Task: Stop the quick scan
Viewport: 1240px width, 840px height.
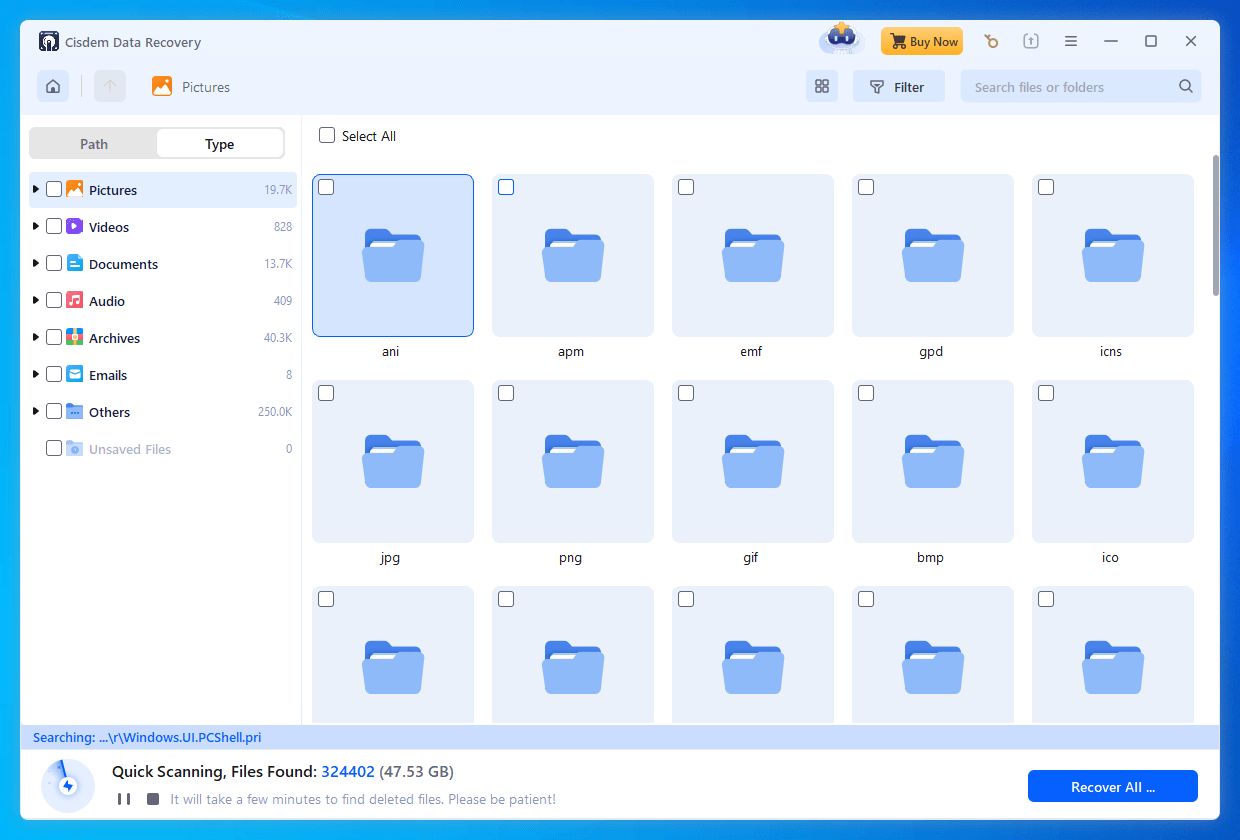Action: click(152, 798)
